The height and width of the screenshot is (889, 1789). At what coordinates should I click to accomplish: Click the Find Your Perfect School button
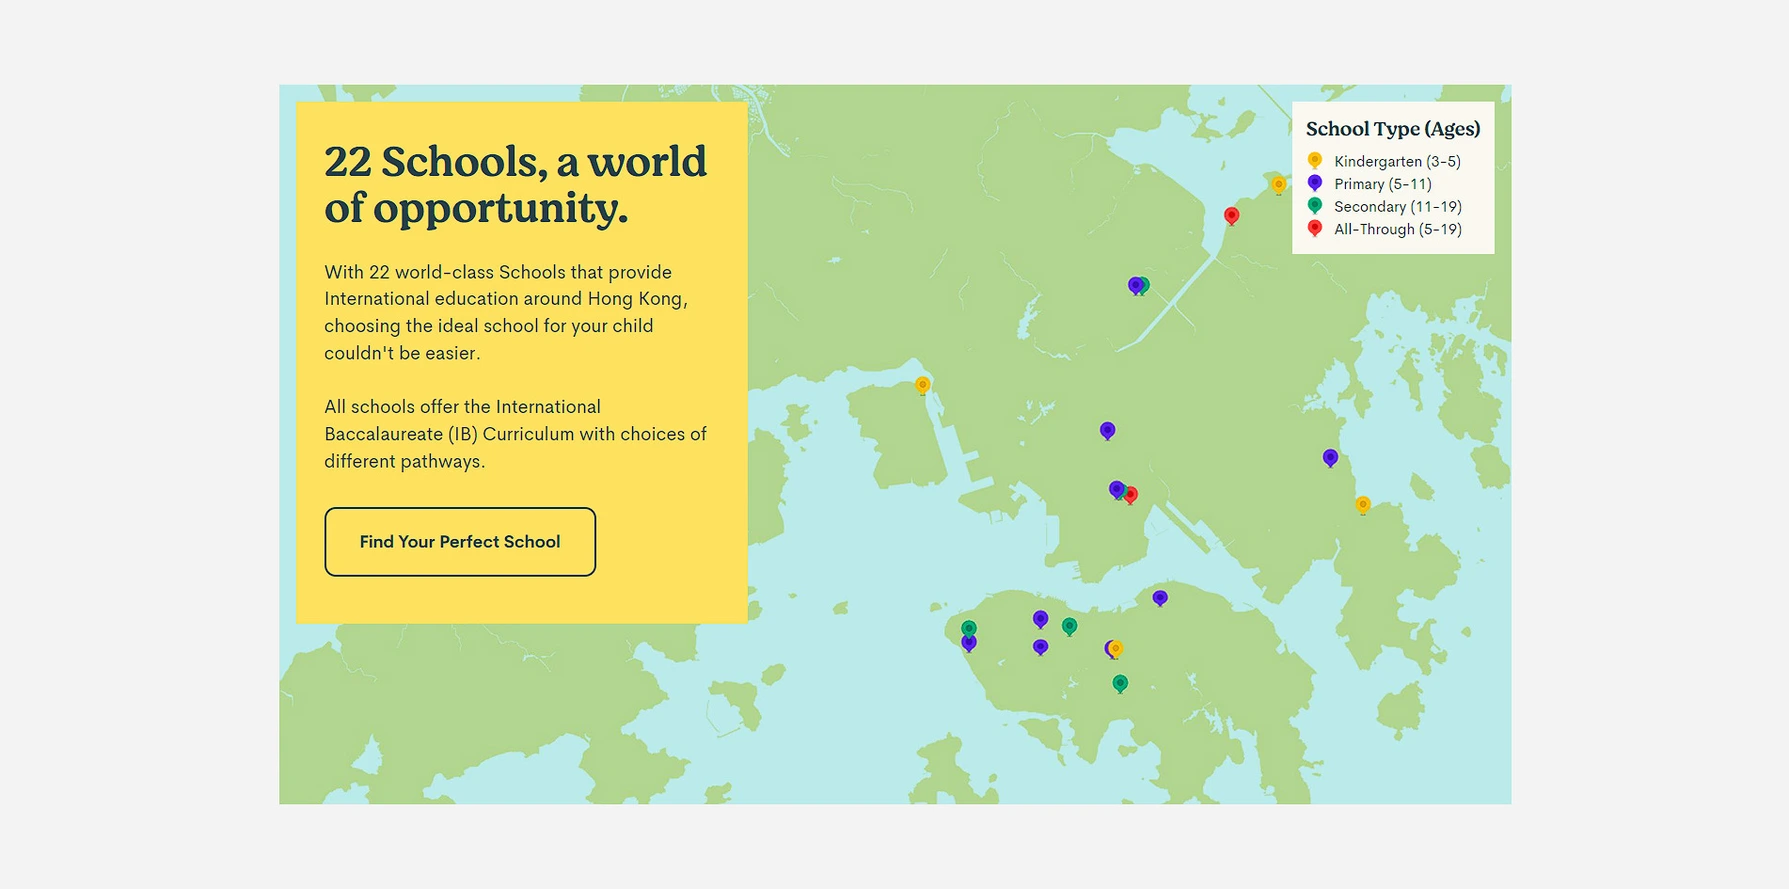(460, 542)
